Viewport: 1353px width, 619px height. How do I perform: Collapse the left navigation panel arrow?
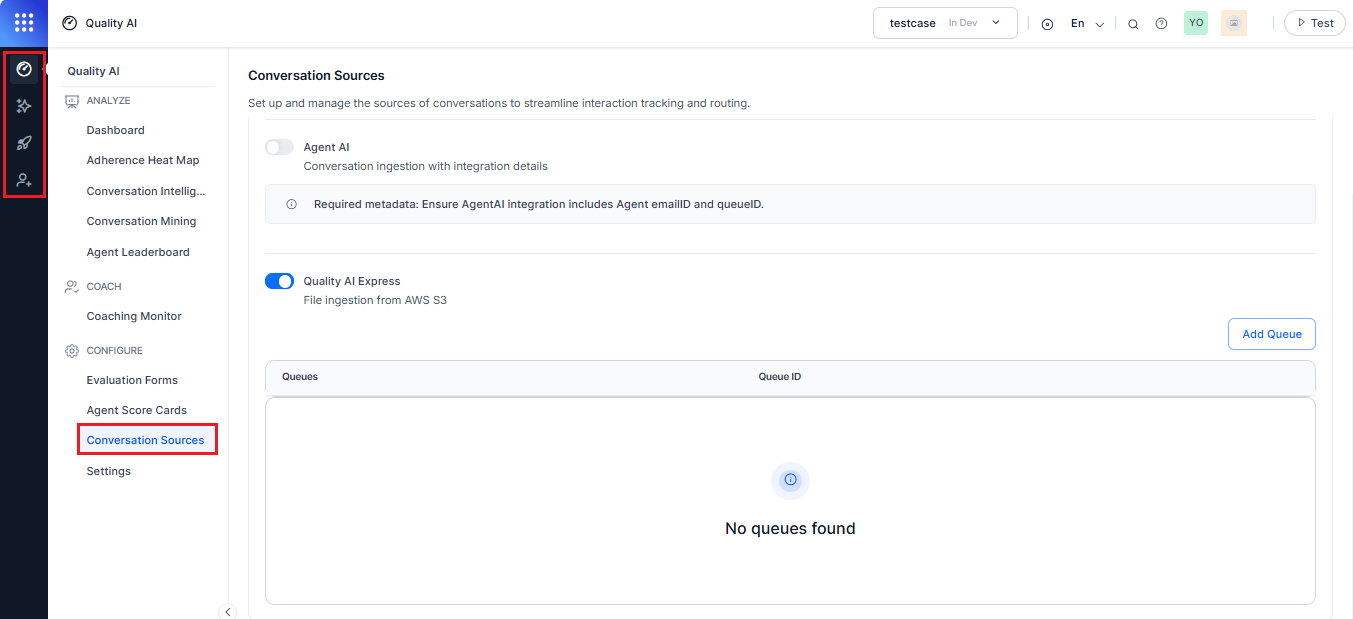(227, 611)
